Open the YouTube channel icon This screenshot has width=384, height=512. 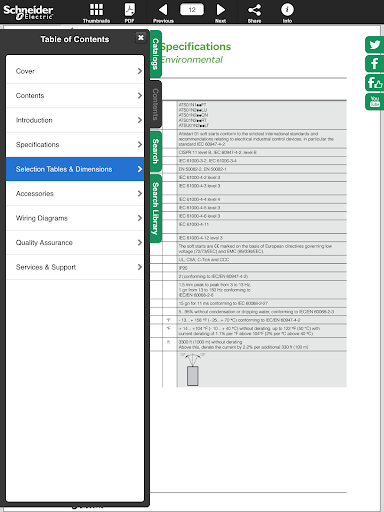[375, 102]
